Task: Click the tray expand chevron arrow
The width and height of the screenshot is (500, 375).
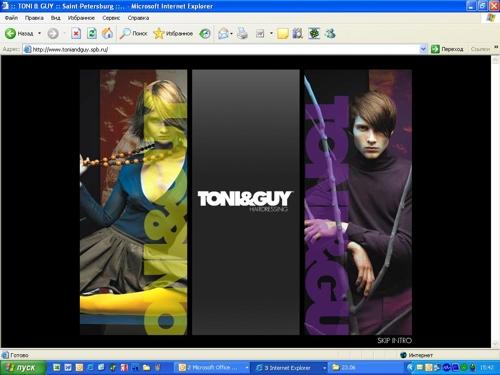Action: point(410,368)
